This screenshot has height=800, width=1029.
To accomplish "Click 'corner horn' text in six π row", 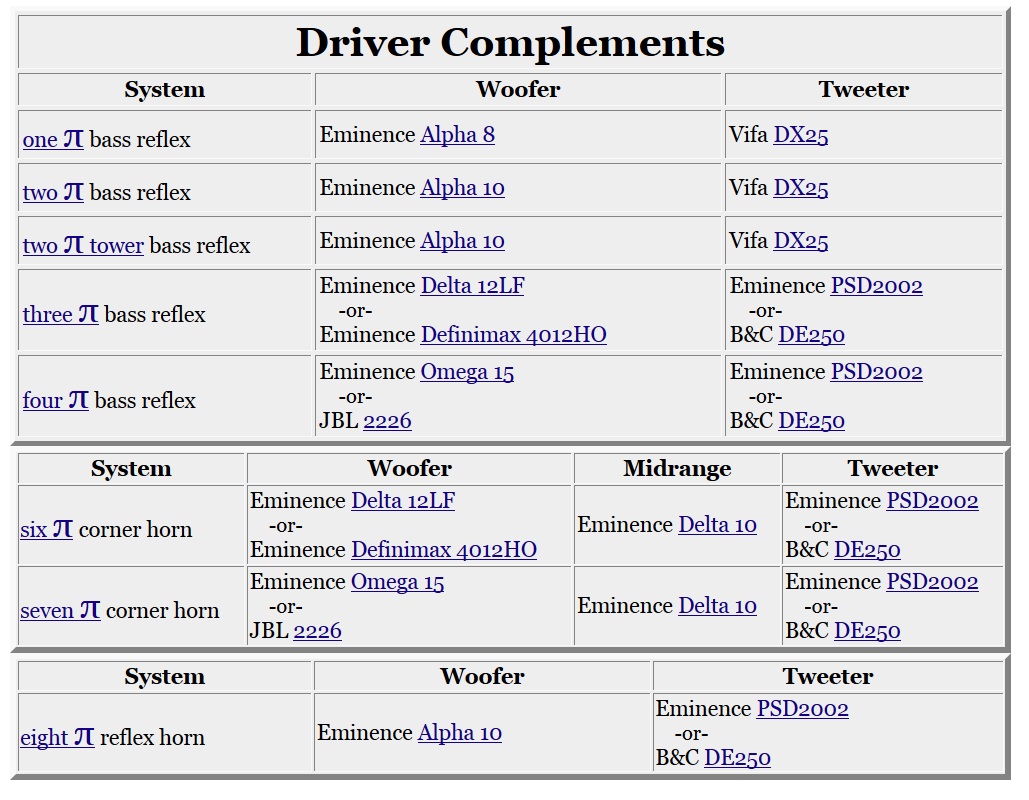I will tap(135, 530).
